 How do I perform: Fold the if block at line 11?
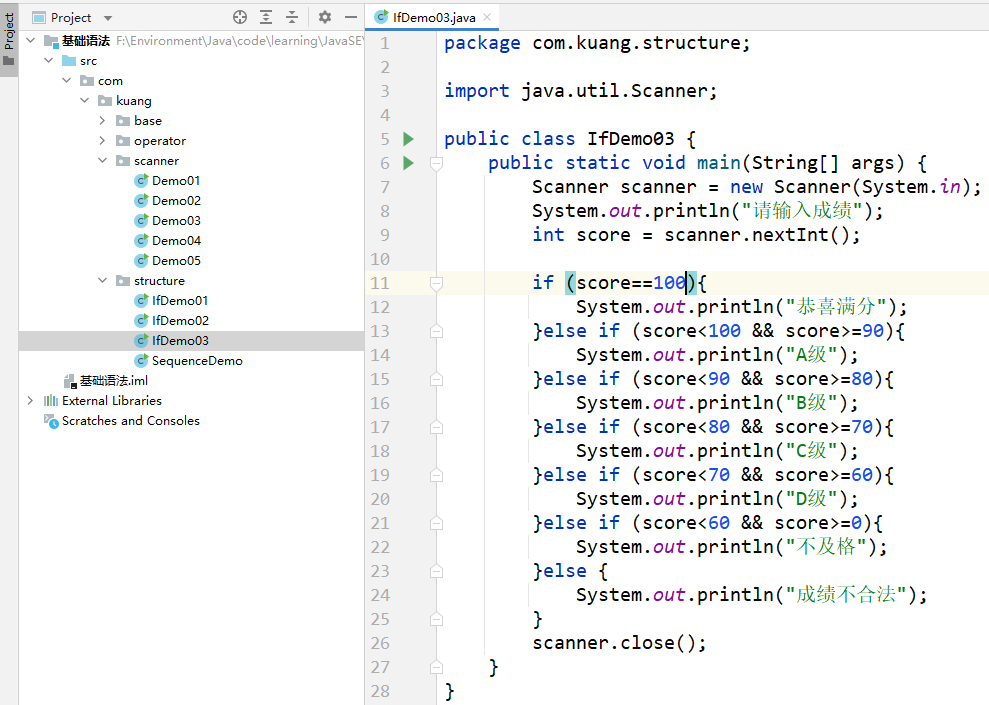pos(436,283)
